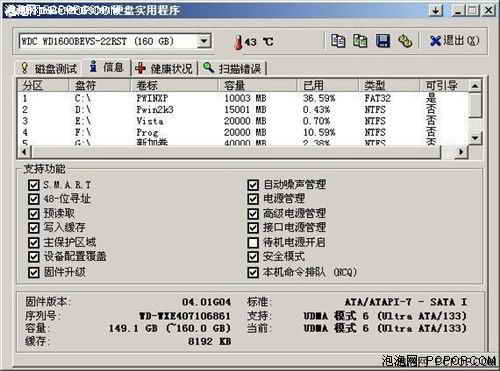Click the ATA/ATAPI-7 - SATA I value

tap(405, 302)
